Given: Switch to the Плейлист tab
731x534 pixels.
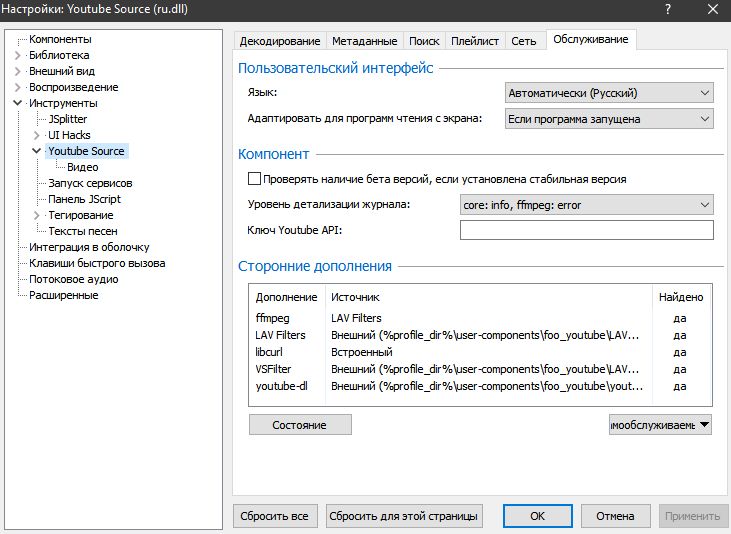Looking at the screenshot, I should [x=475, y=41].
